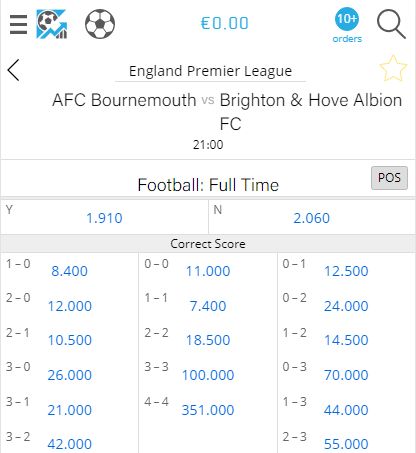Click the POS button
This screenshot has height=453, width=416.
tap(389, 178)
